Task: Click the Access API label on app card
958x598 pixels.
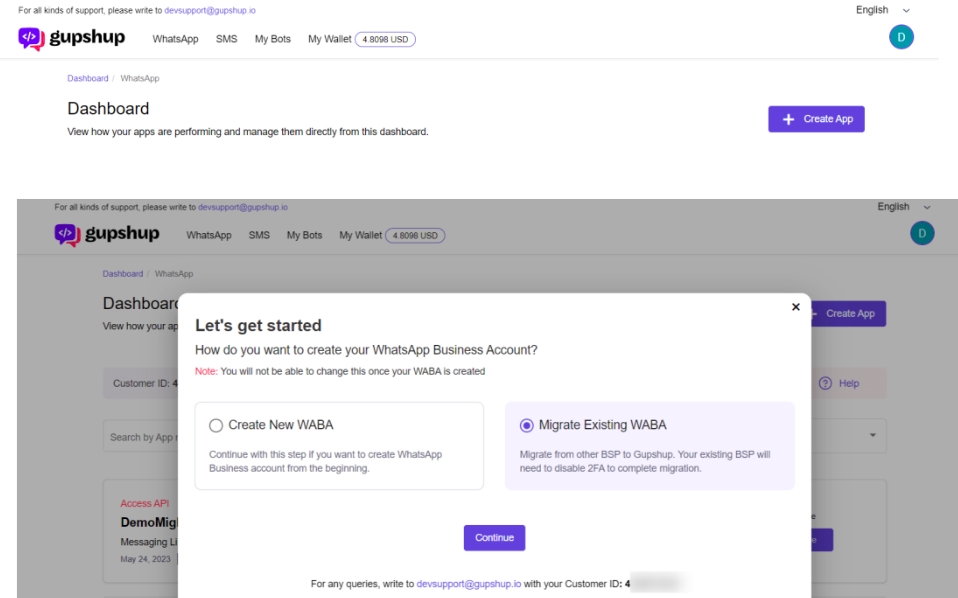Action: tap(145, 503)
